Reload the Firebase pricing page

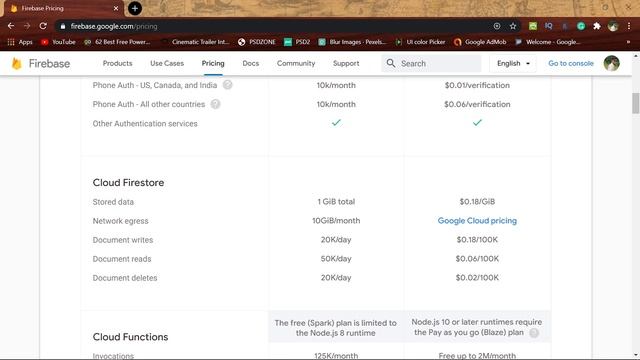click(x=43, y=26)
